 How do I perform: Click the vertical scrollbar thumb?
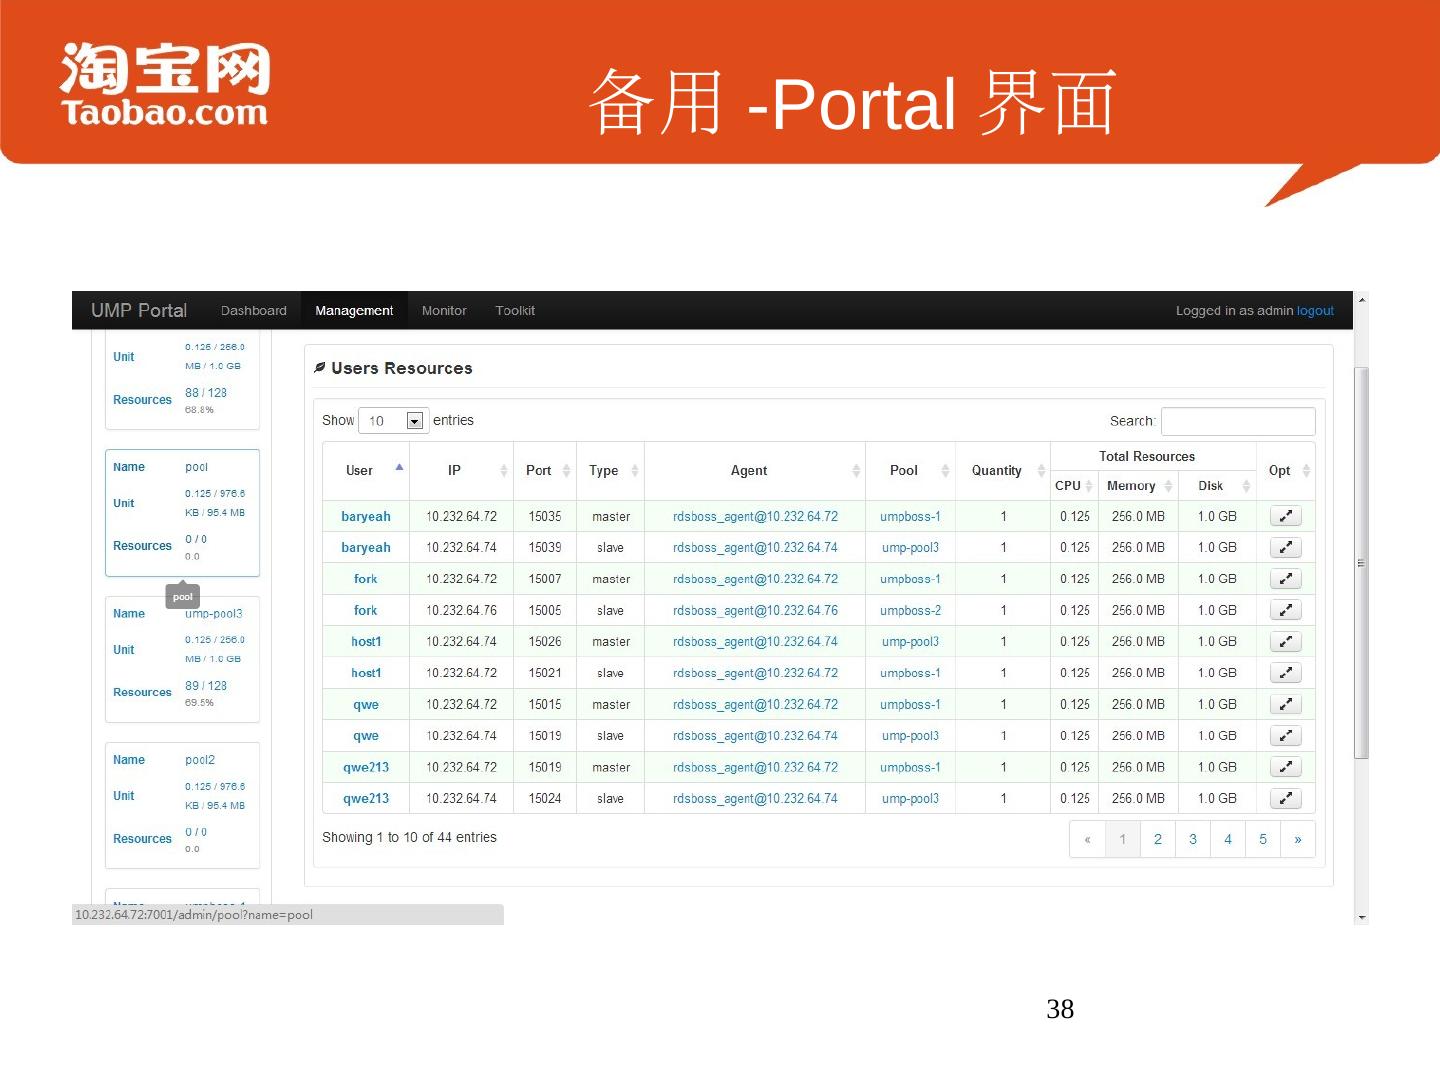[1361, 563]
